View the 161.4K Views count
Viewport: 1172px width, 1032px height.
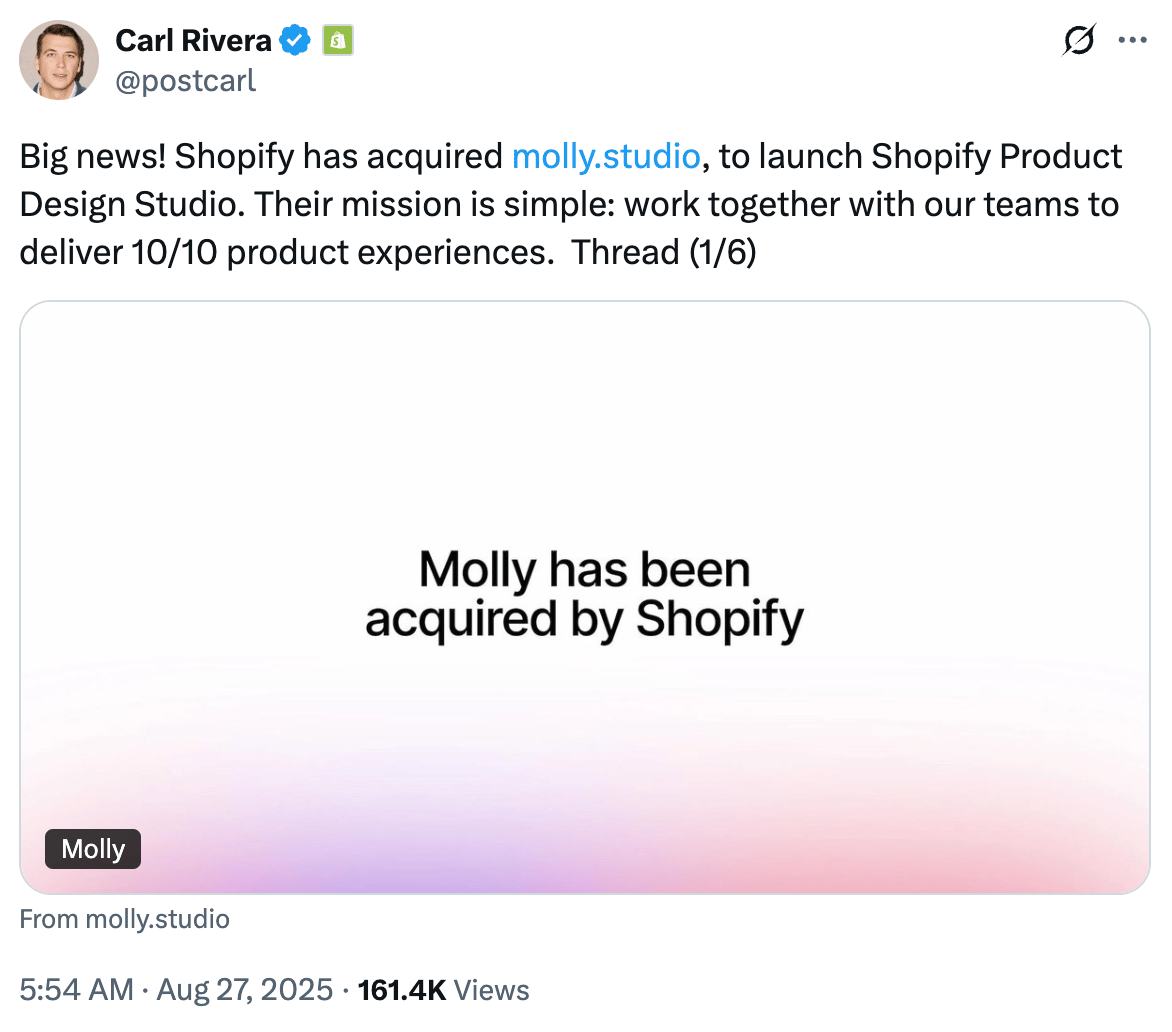(443, 990)
